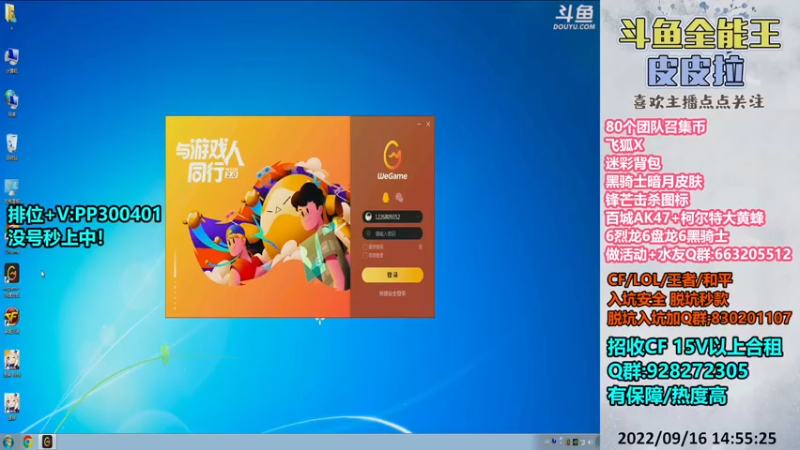
Task: Click the WeGame promotional banner artwork
Action: tap(258, 217)
